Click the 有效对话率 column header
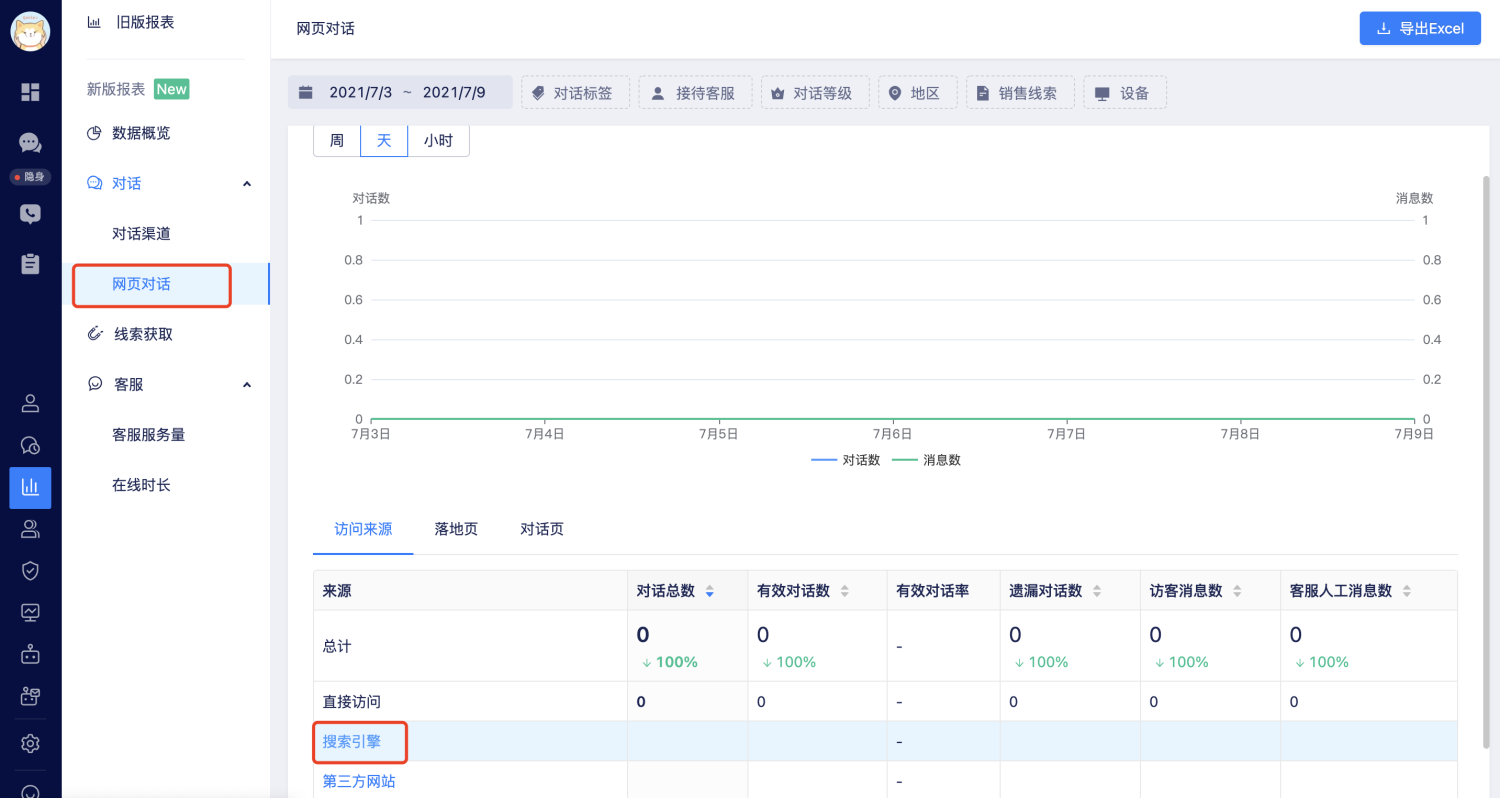 [943, 591]
